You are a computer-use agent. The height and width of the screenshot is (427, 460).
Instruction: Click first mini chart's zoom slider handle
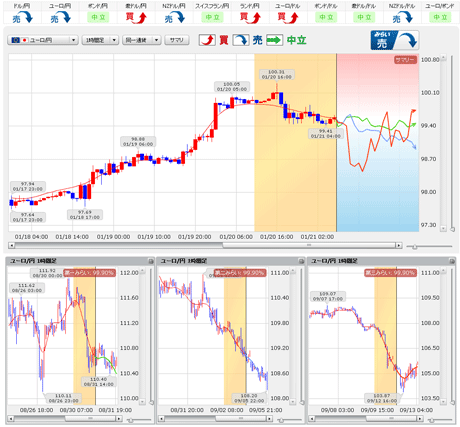(x=131, y=420)
